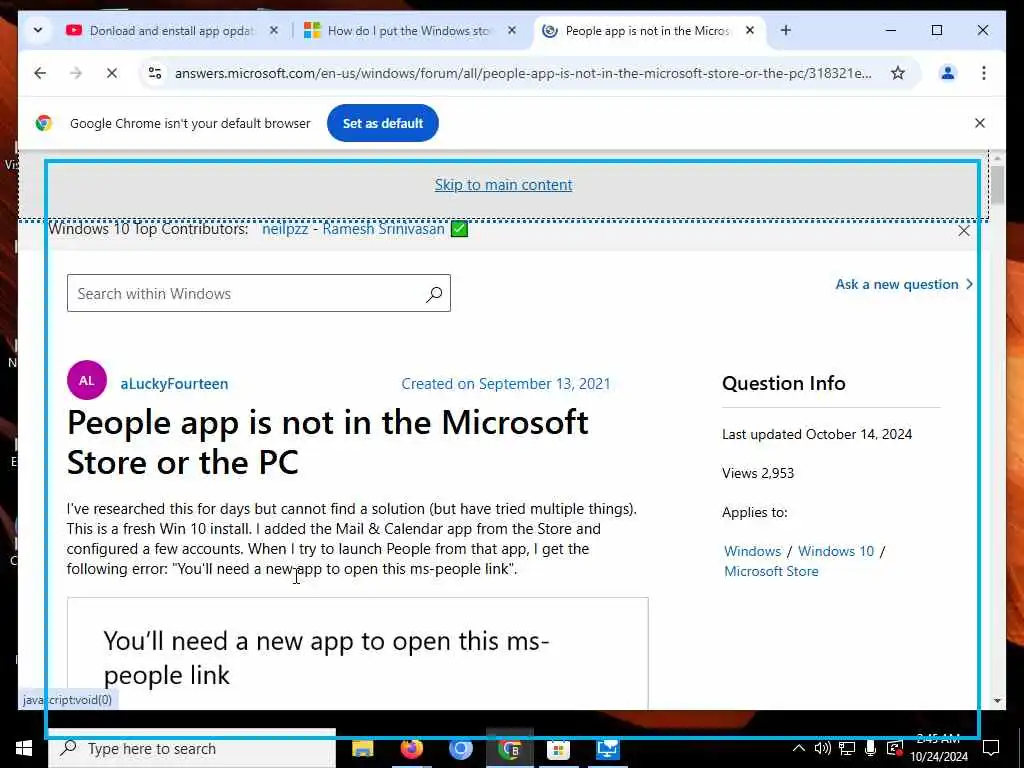Open Ramesh Srinivasan contributor link
1024x768 pixels.
383,229
